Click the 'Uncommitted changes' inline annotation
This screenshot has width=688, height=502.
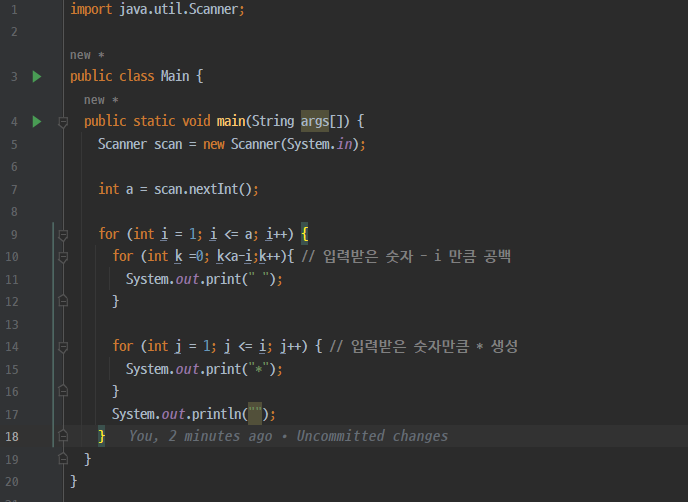pyautogui.click(x=372, y=436)
